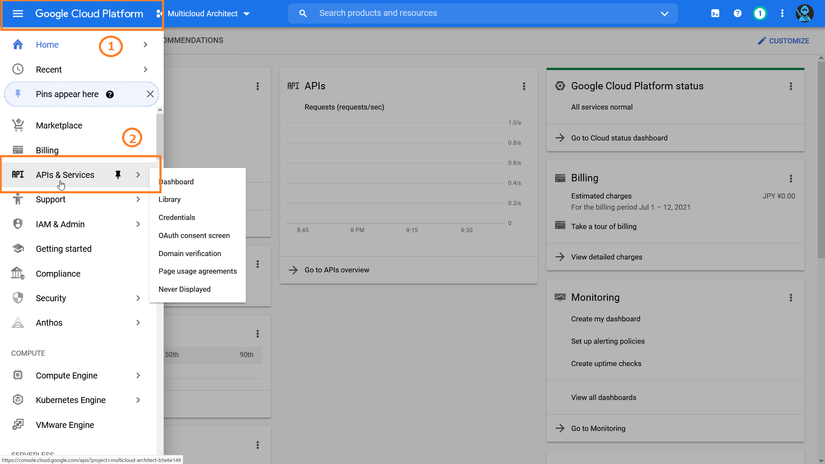
Task: Toggle the pin next to APIs & Services
Action: click(118, 175)
